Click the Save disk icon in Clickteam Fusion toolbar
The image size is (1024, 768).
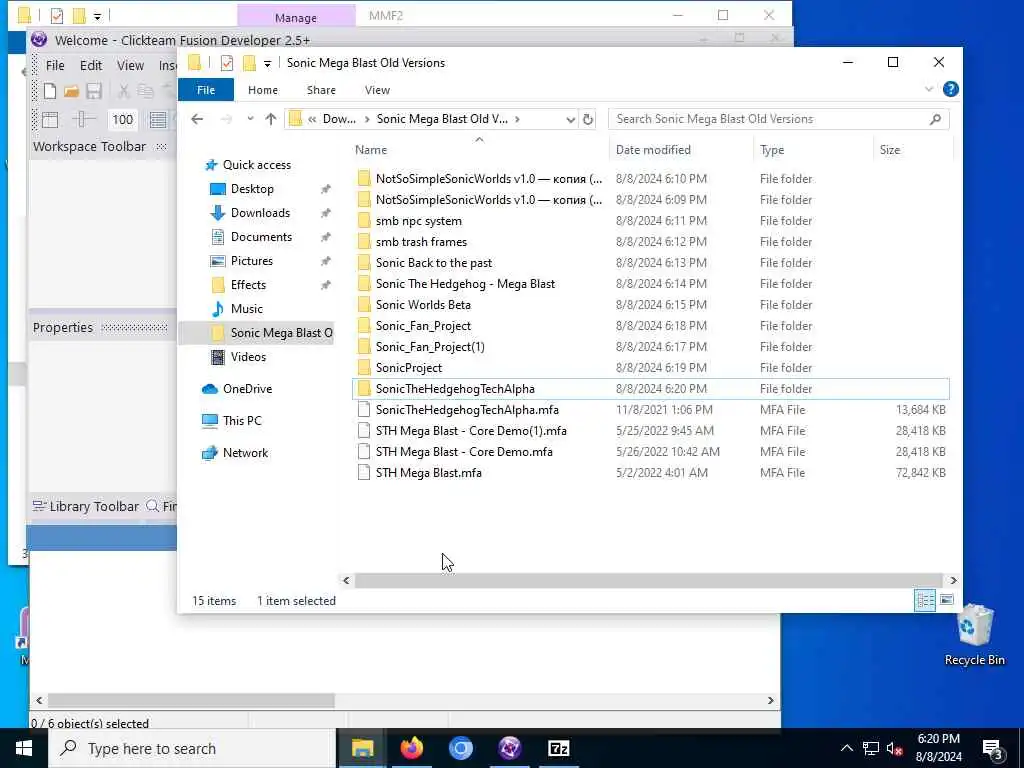click(x=93, y=91)
